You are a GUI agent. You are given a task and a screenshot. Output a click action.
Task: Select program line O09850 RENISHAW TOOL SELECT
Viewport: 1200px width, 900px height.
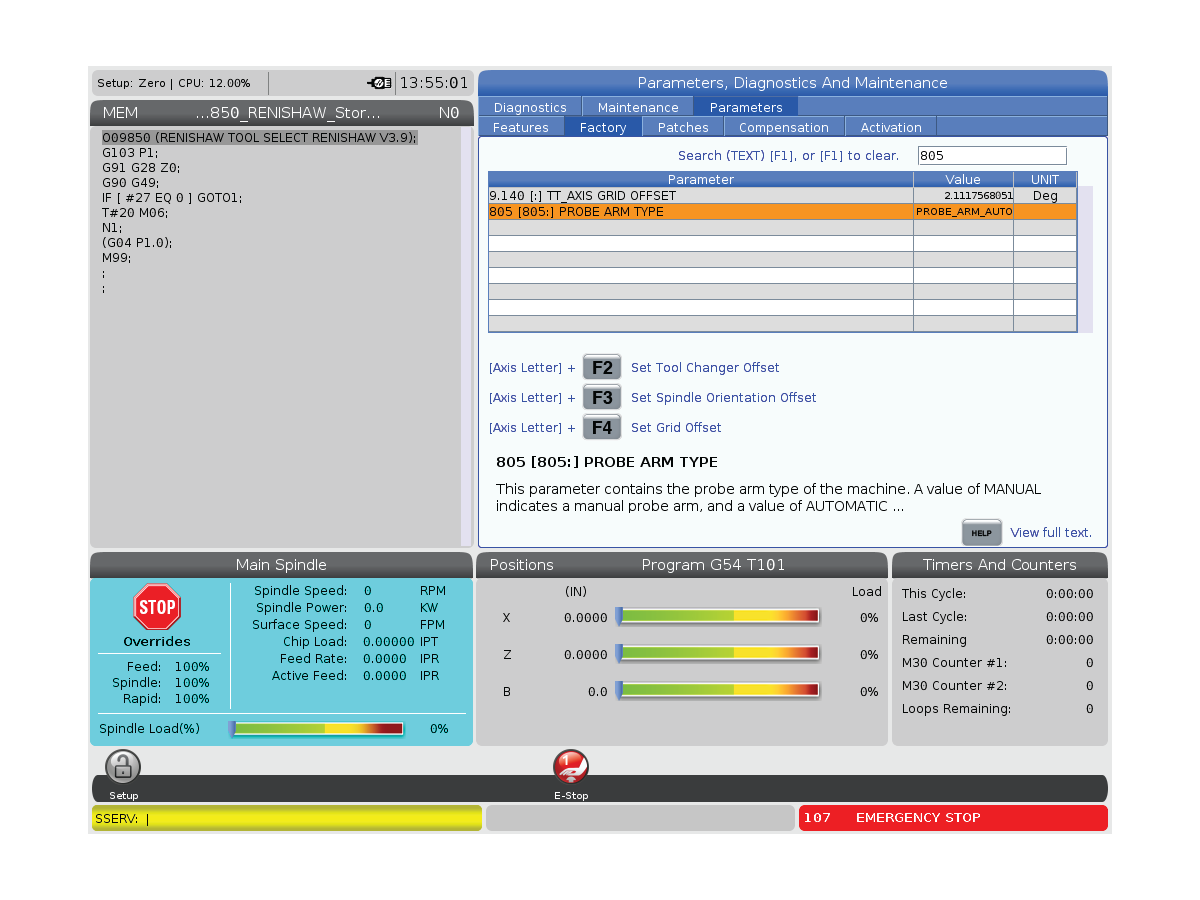click(x=259, y=137)
